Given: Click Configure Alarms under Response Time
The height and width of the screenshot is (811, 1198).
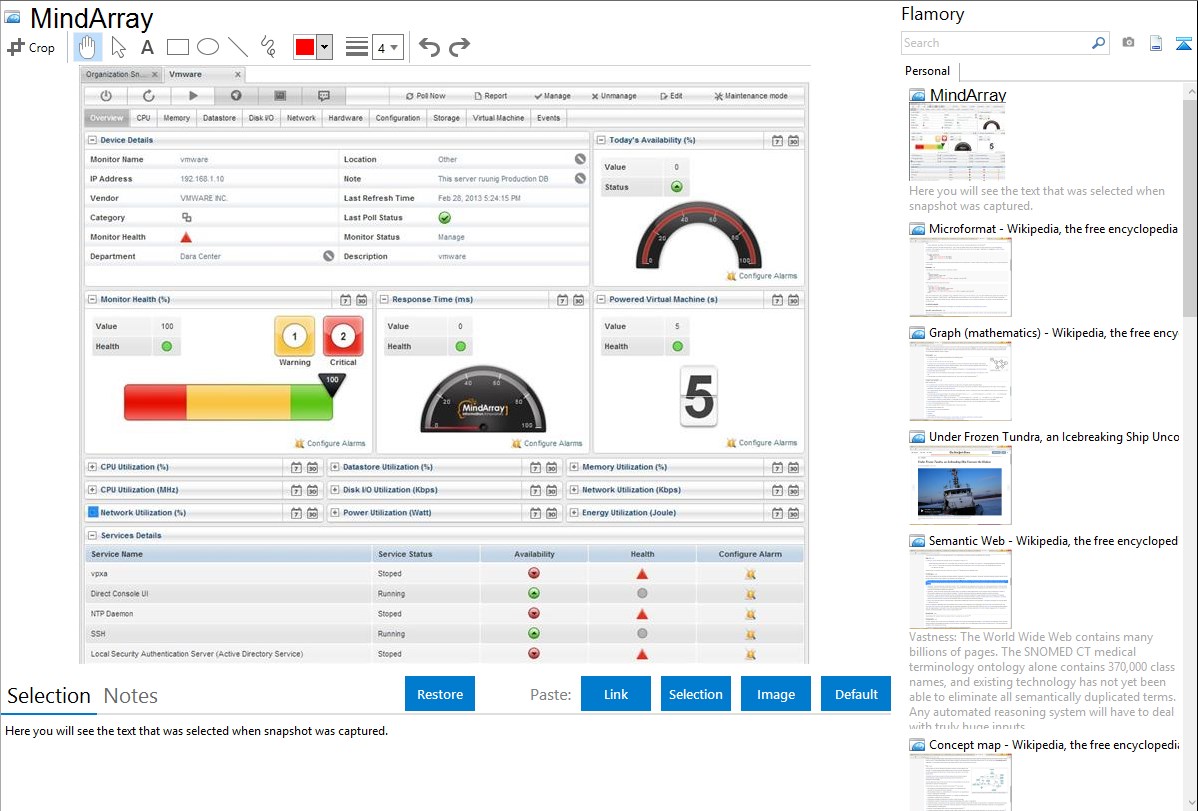Looking at the screenshot, I should [x=547, y=443].
